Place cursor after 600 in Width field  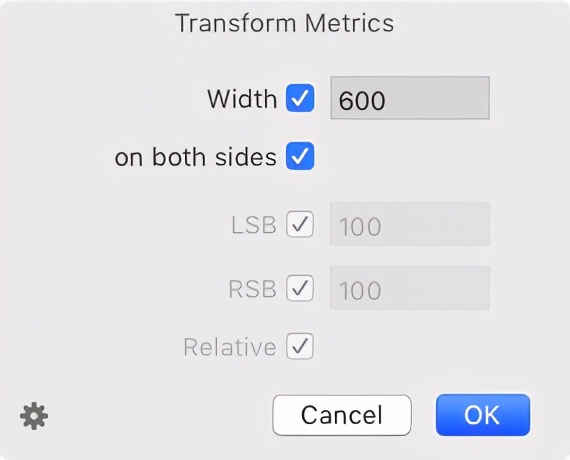point(387,100)
